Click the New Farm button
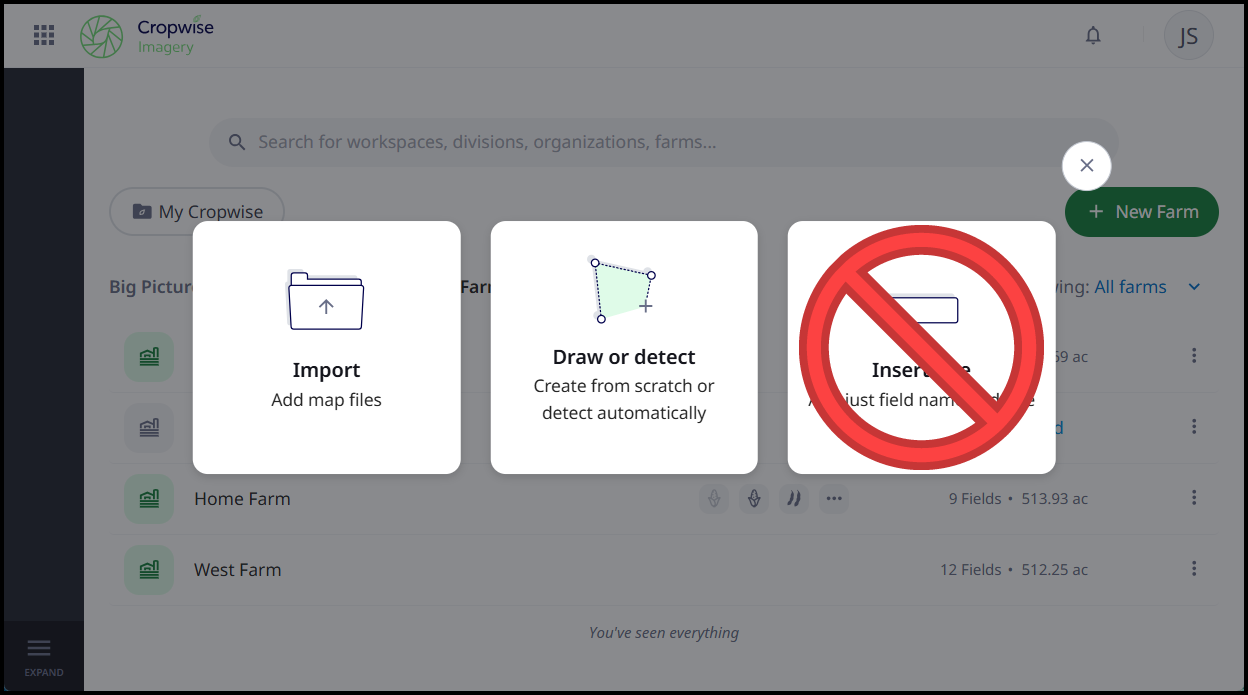The image size is (1248, 695). (x=1141, y=211)
